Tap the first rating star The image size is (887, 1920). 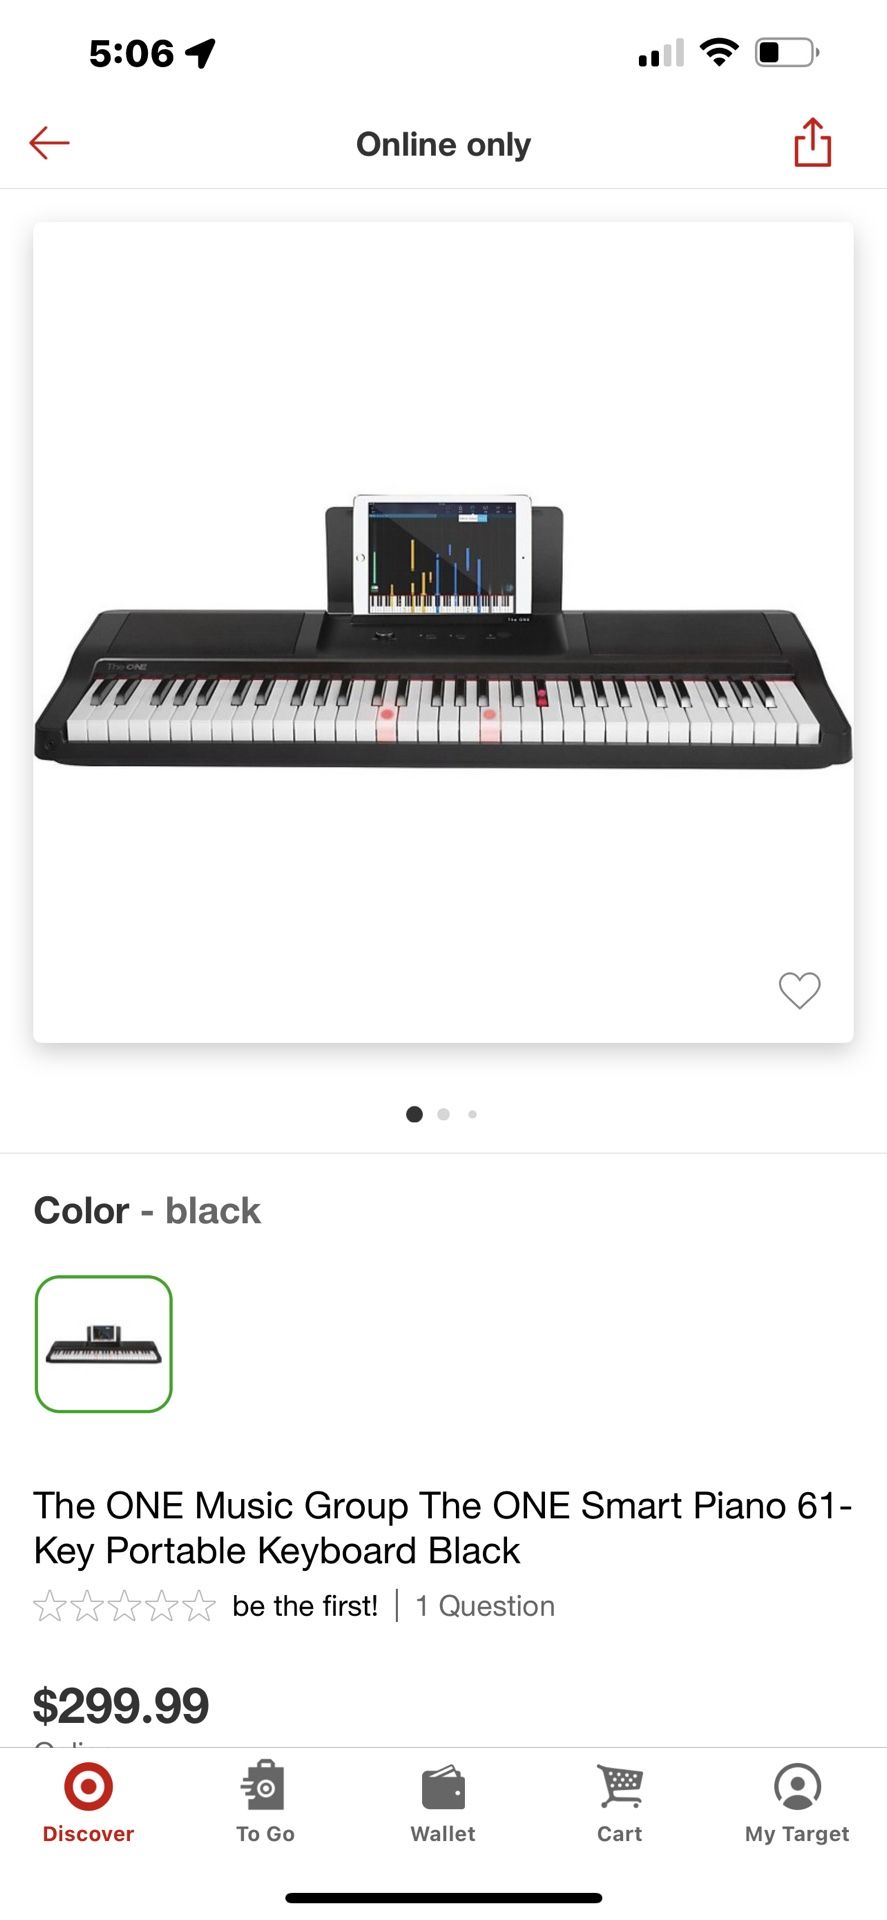47,1605
